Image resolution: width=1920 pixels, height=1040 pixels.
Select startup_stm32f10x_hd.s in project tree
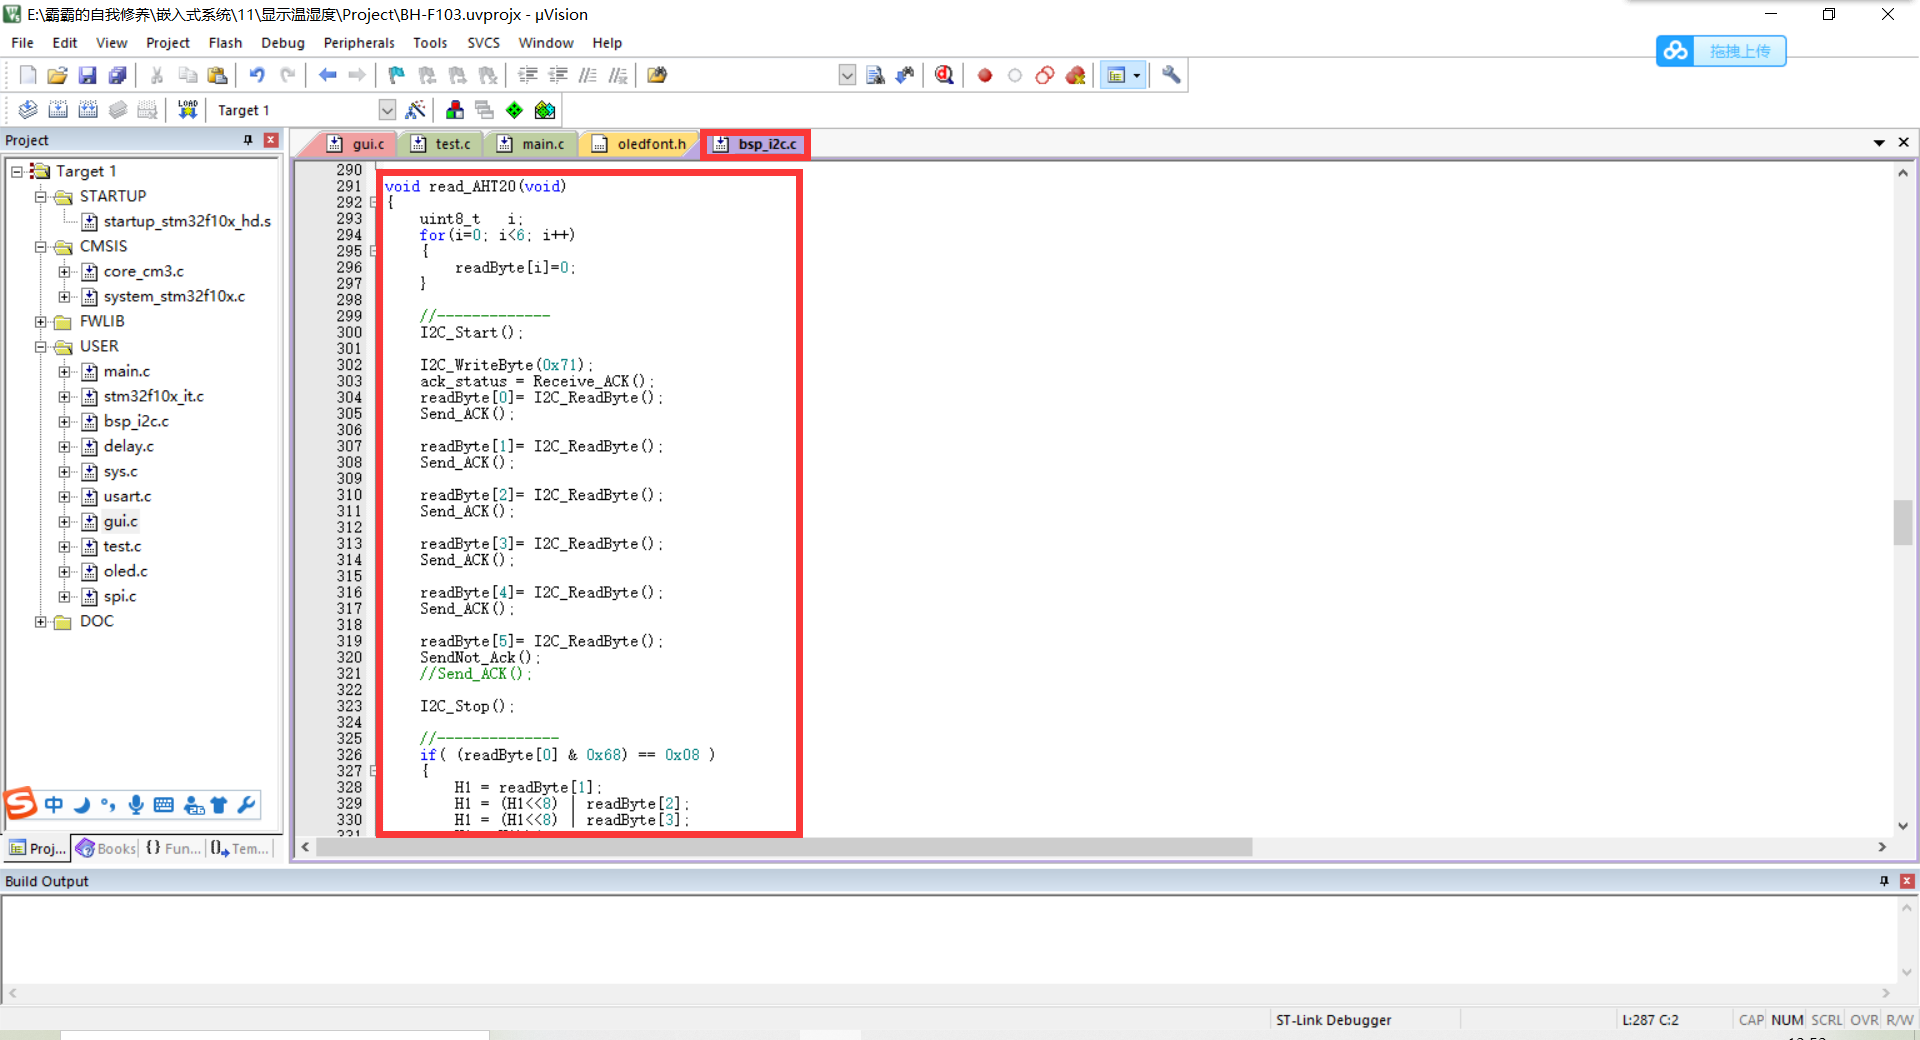click(x=187, y=221)
